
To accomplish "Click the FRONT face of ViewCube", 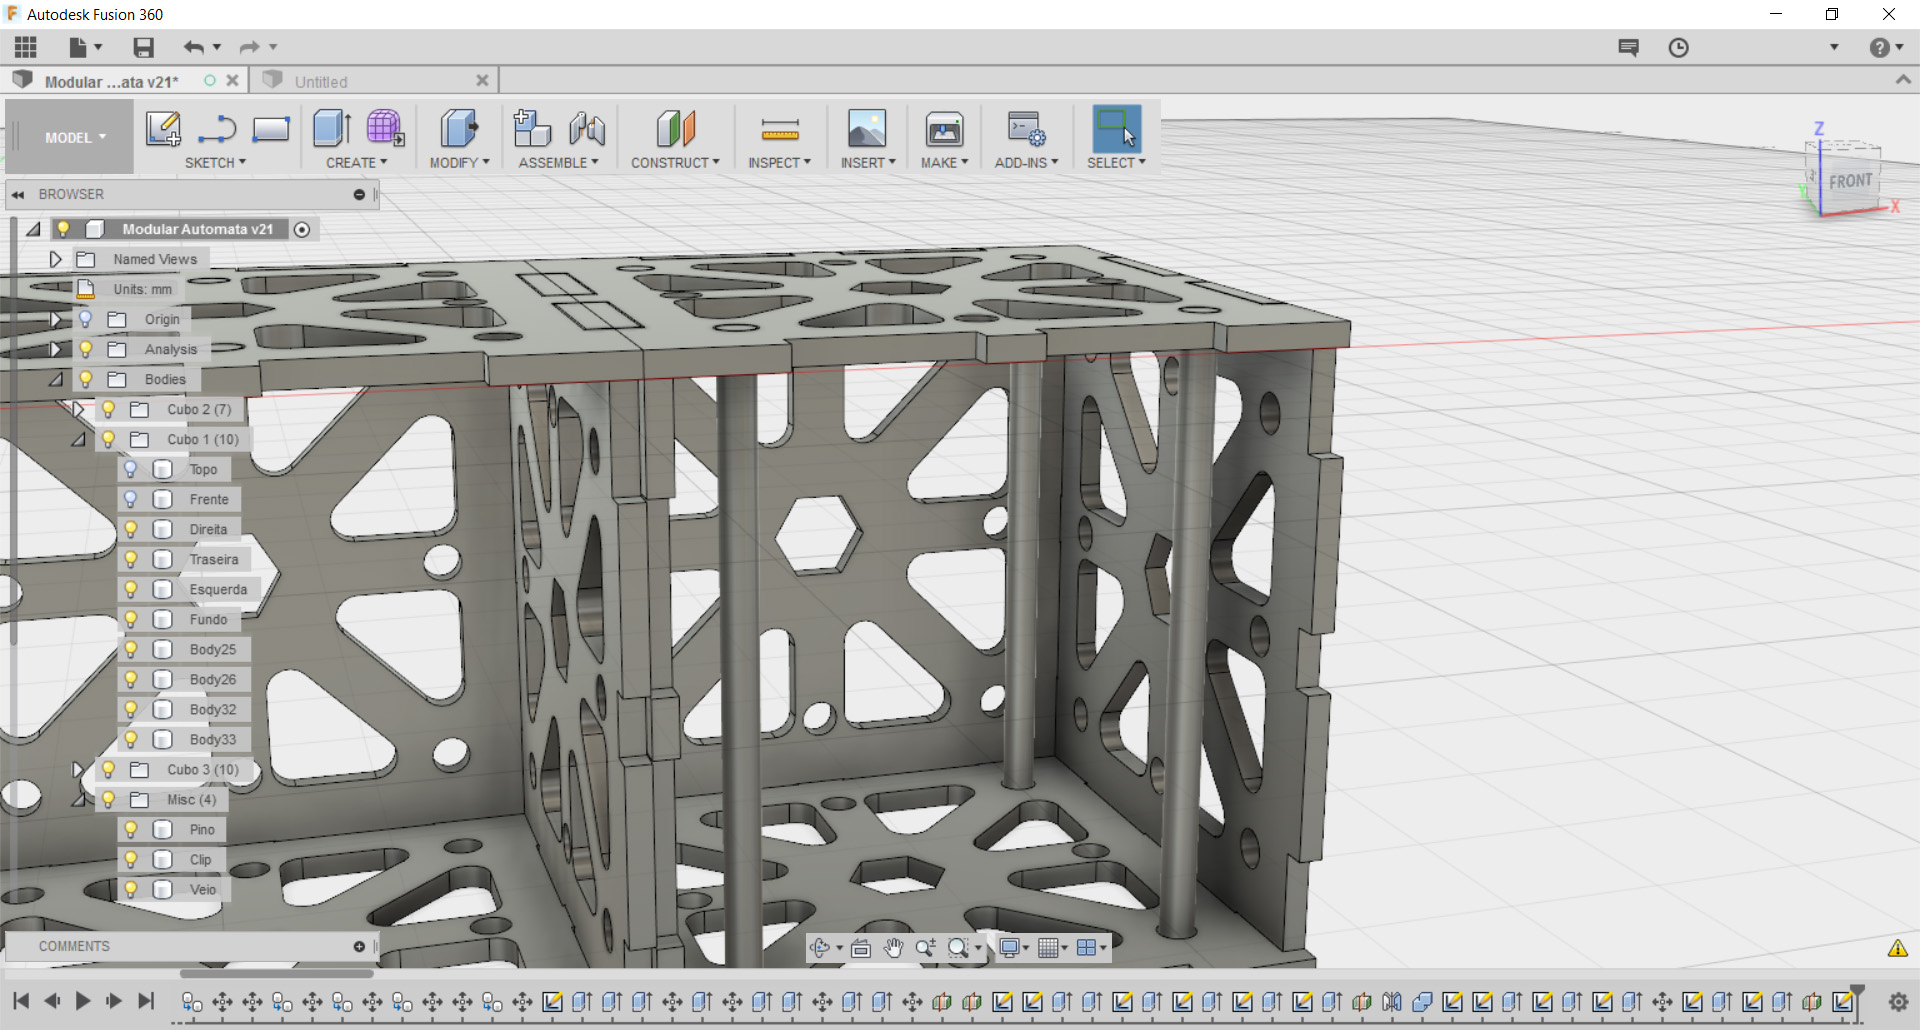I will (1850, 181).
